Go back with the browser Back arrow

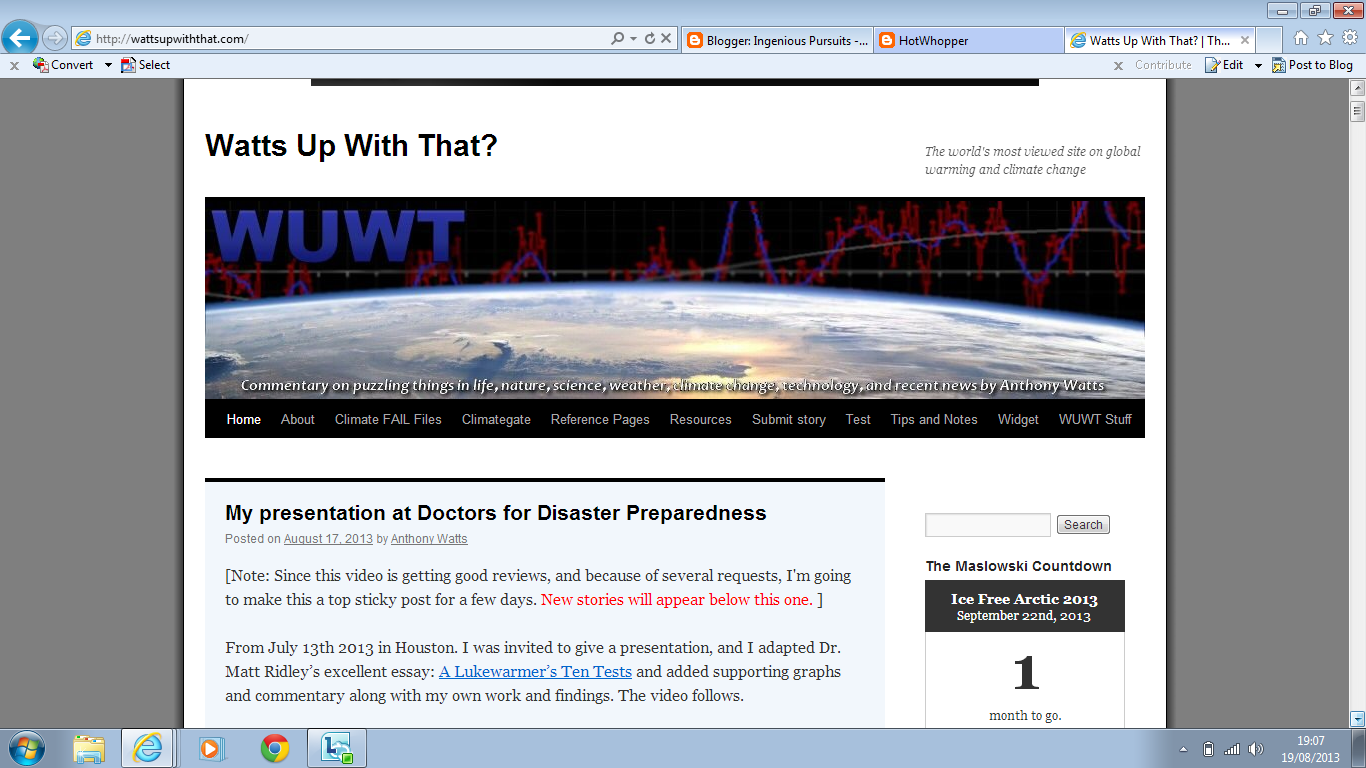[20, 38]
